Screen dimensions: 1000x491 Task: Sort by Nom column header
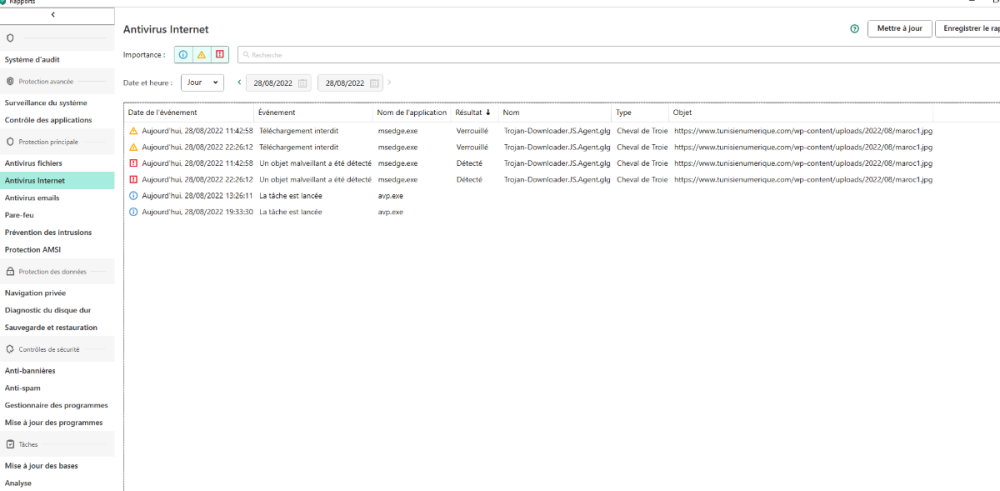click(555, 112)
